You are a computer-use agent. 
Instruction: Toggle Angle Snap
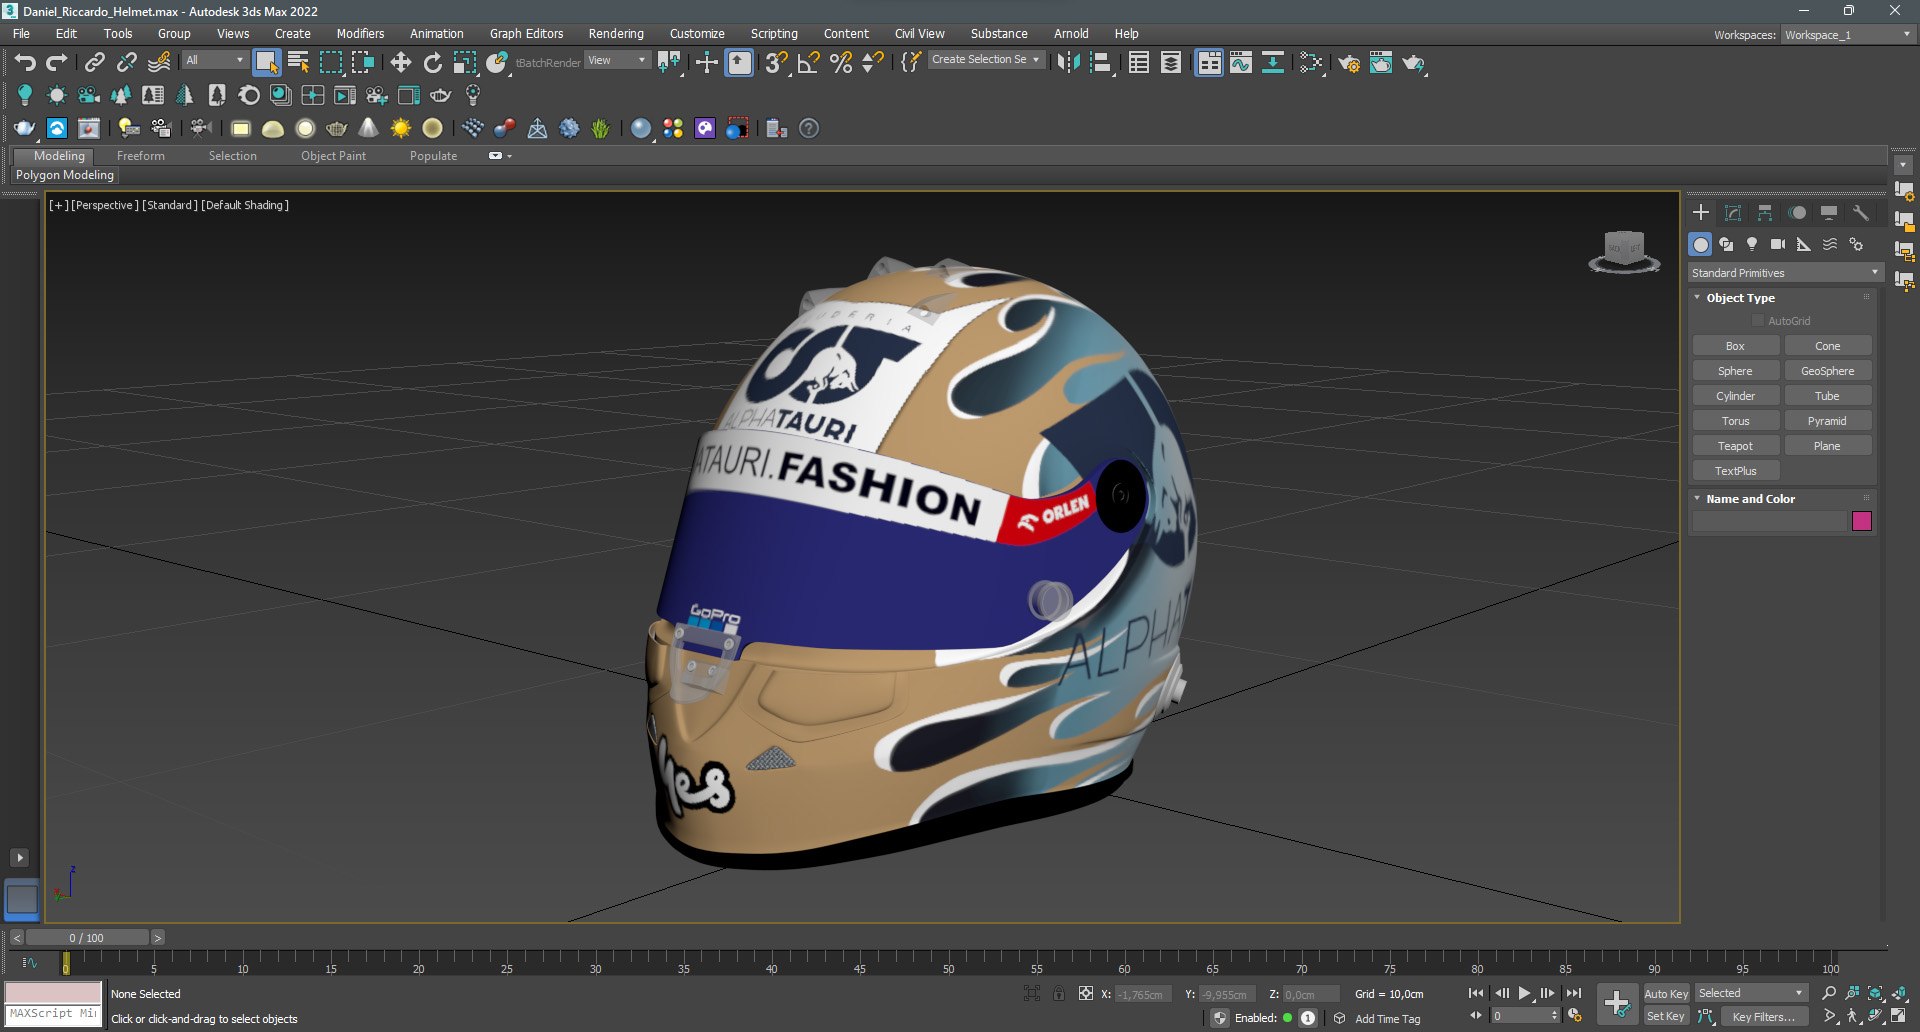[809, 63]
